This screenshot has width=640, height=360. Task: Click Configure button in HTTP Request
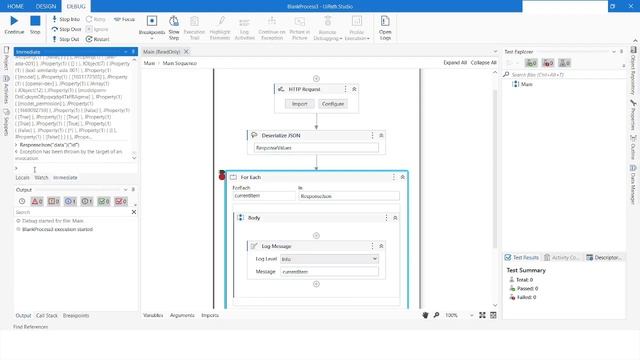click(x=333, y=104)
